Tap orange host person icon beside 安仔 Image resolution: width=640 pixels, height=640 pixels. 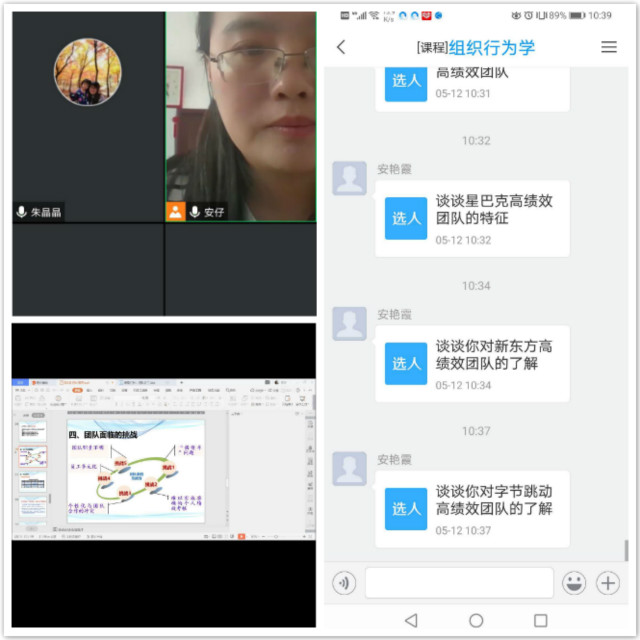(x=176, y=212)
